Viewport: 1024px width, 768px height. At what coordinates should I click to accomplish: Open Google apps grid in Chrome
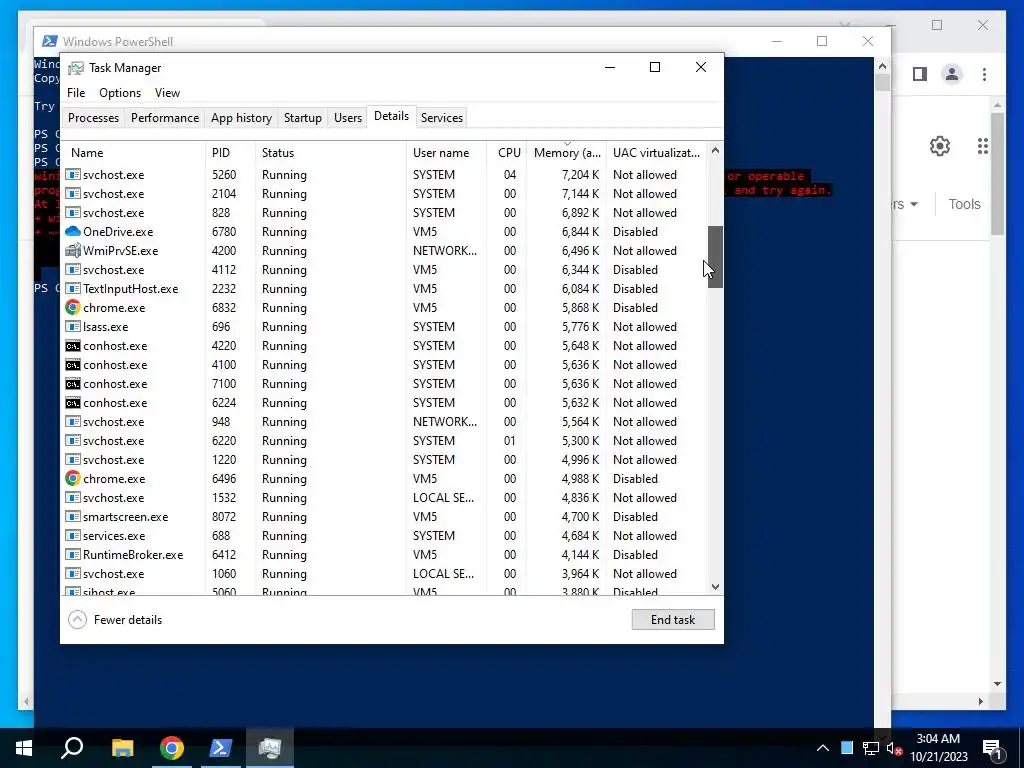coord(983,146)
